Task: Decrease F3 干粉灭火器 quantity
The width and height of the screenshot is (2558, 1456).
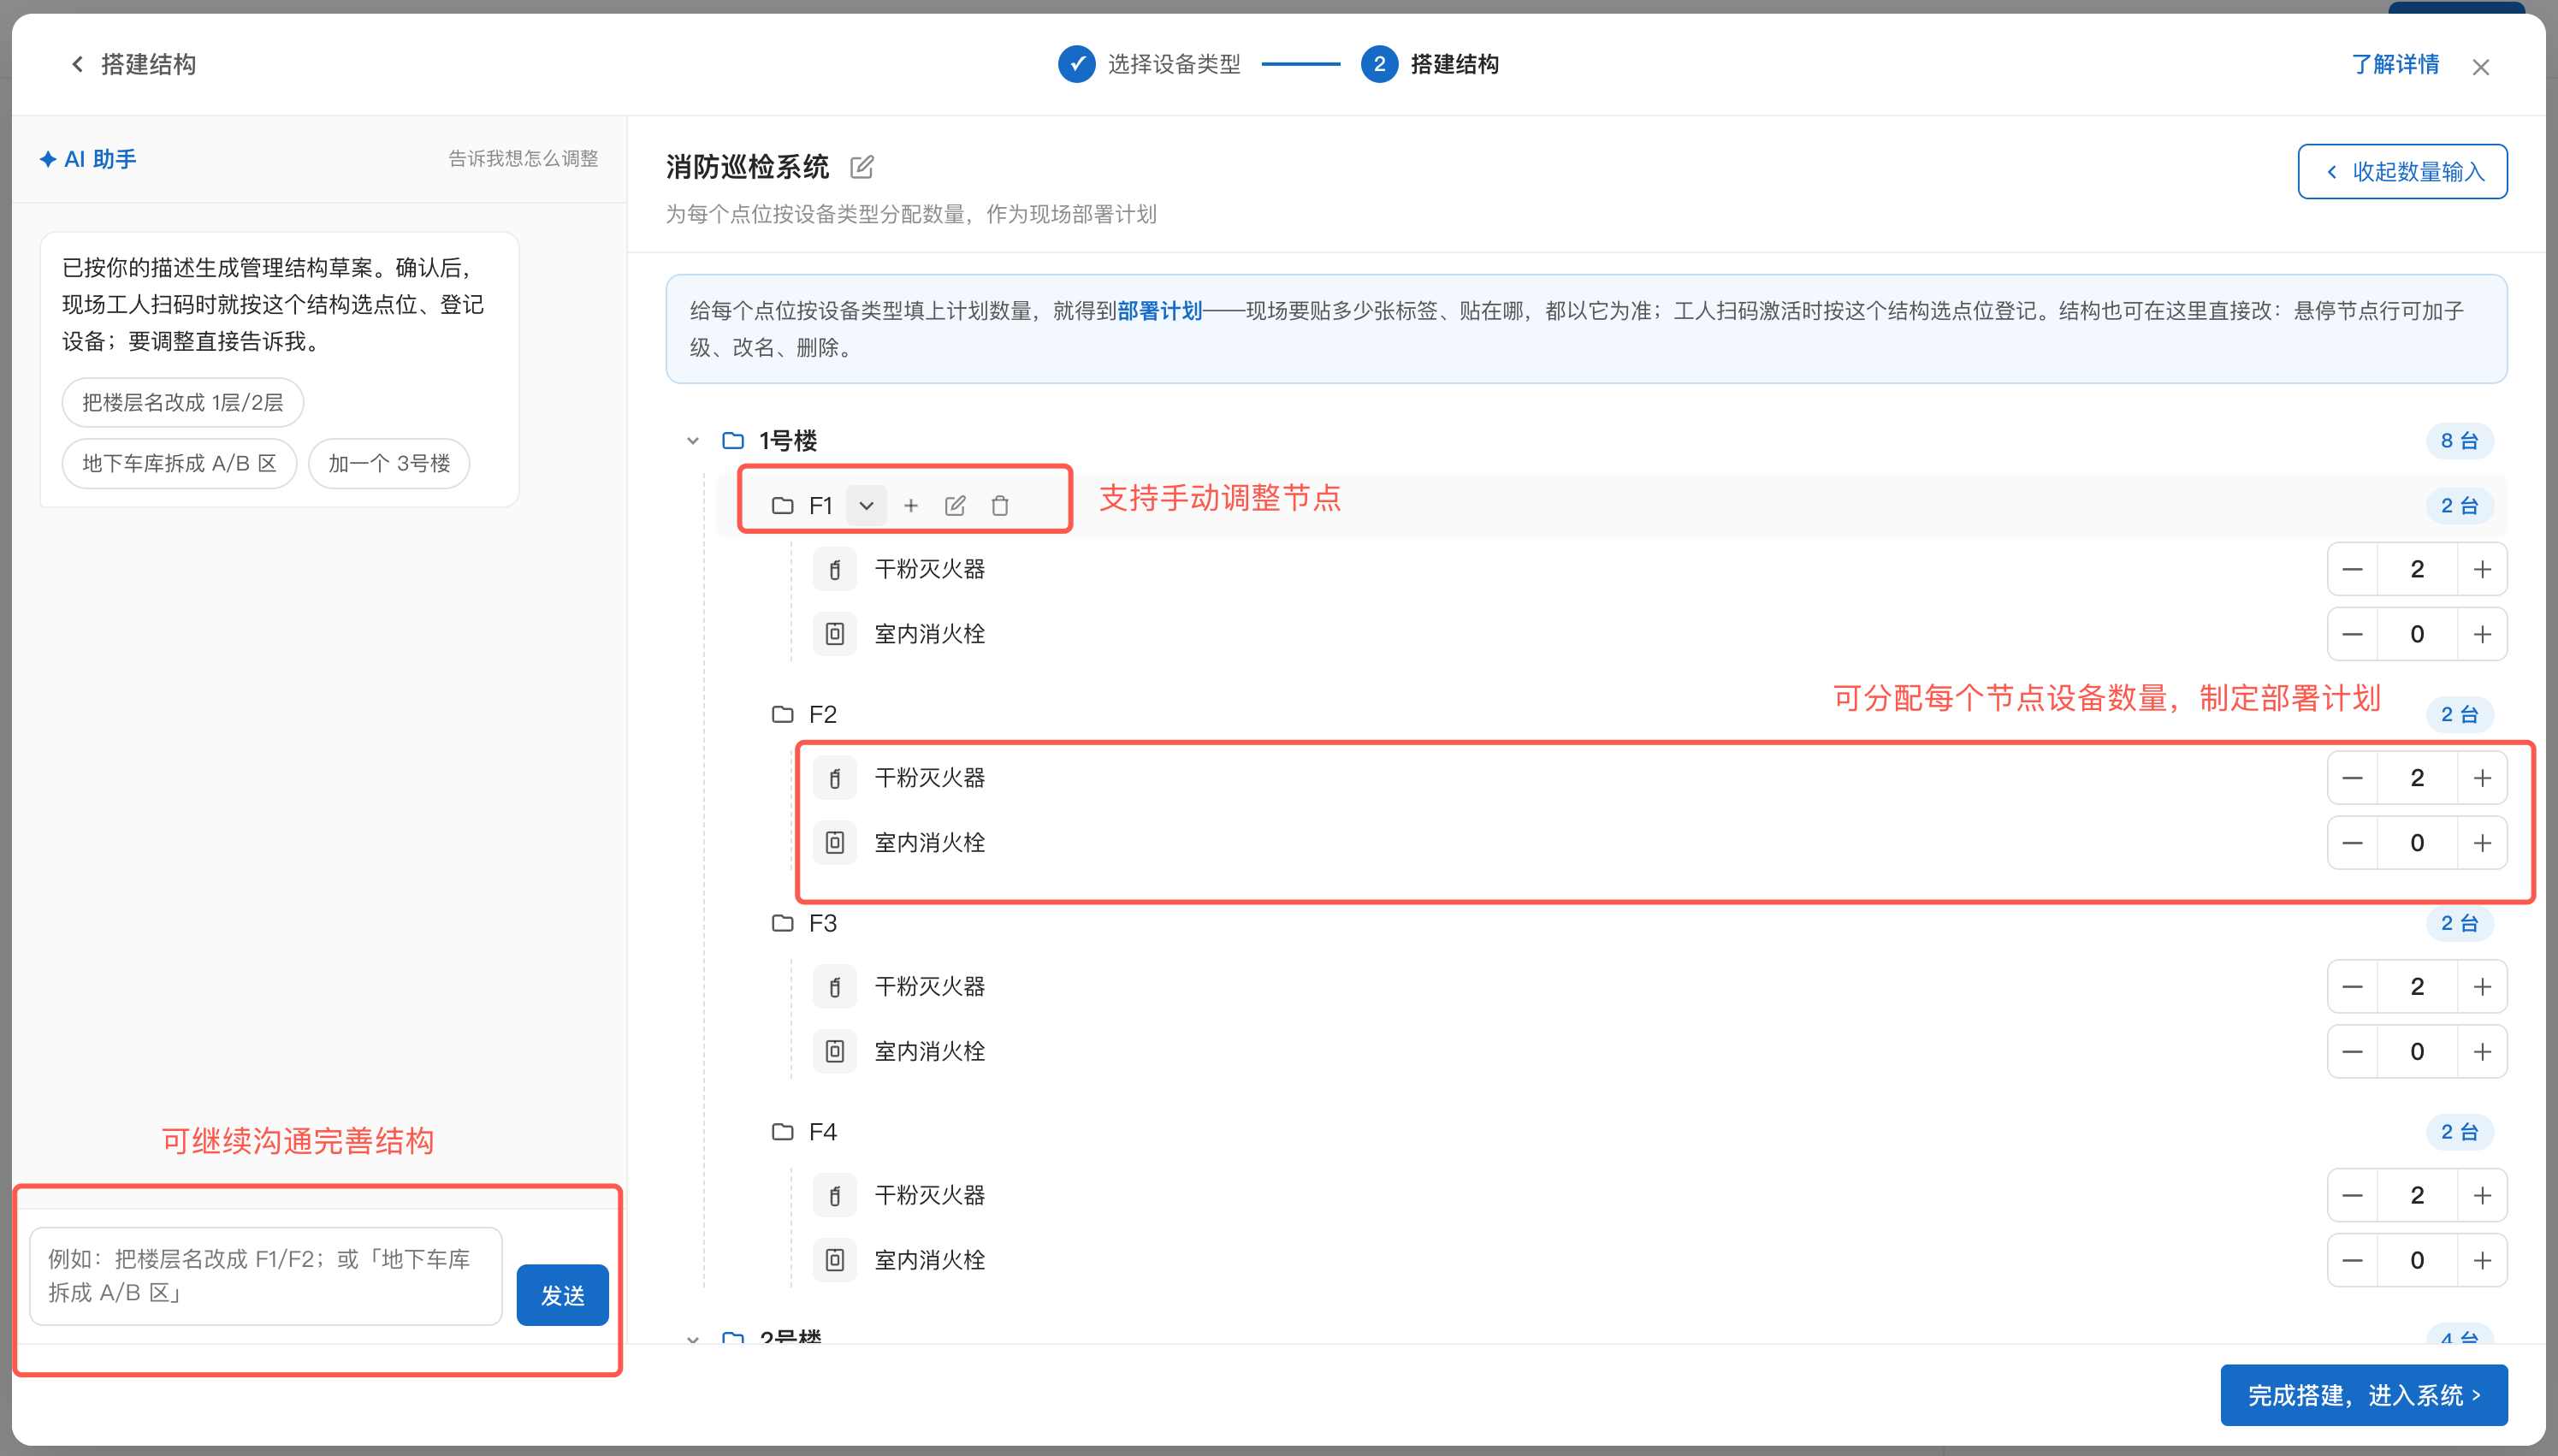Action: (x=2352, y=988)
